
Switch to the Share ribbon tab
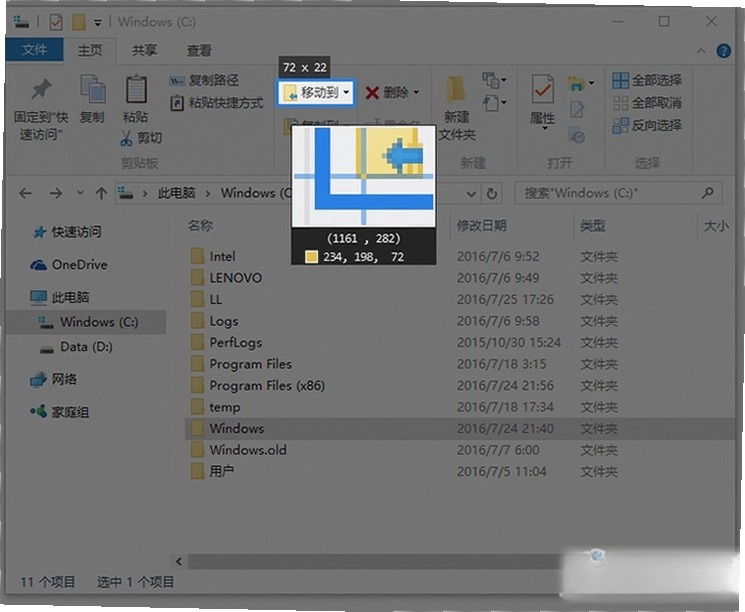[144, 50]
